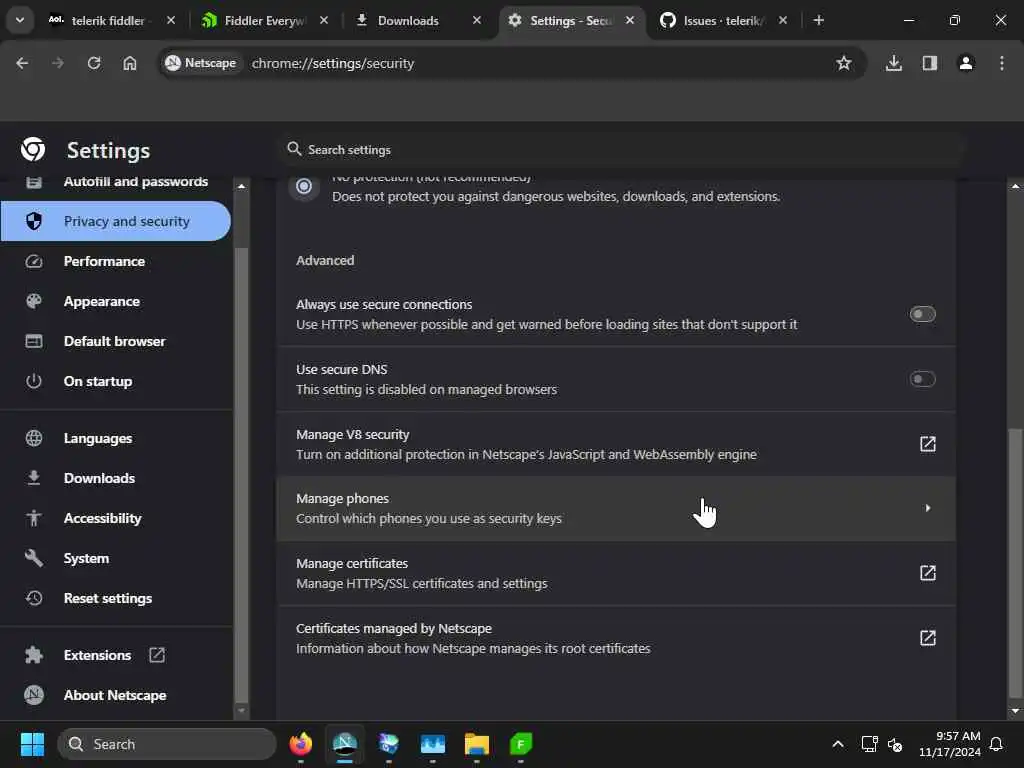Close the Downloads tab
The height and width of the screenshot is (768, 1024).
[477, 21]
